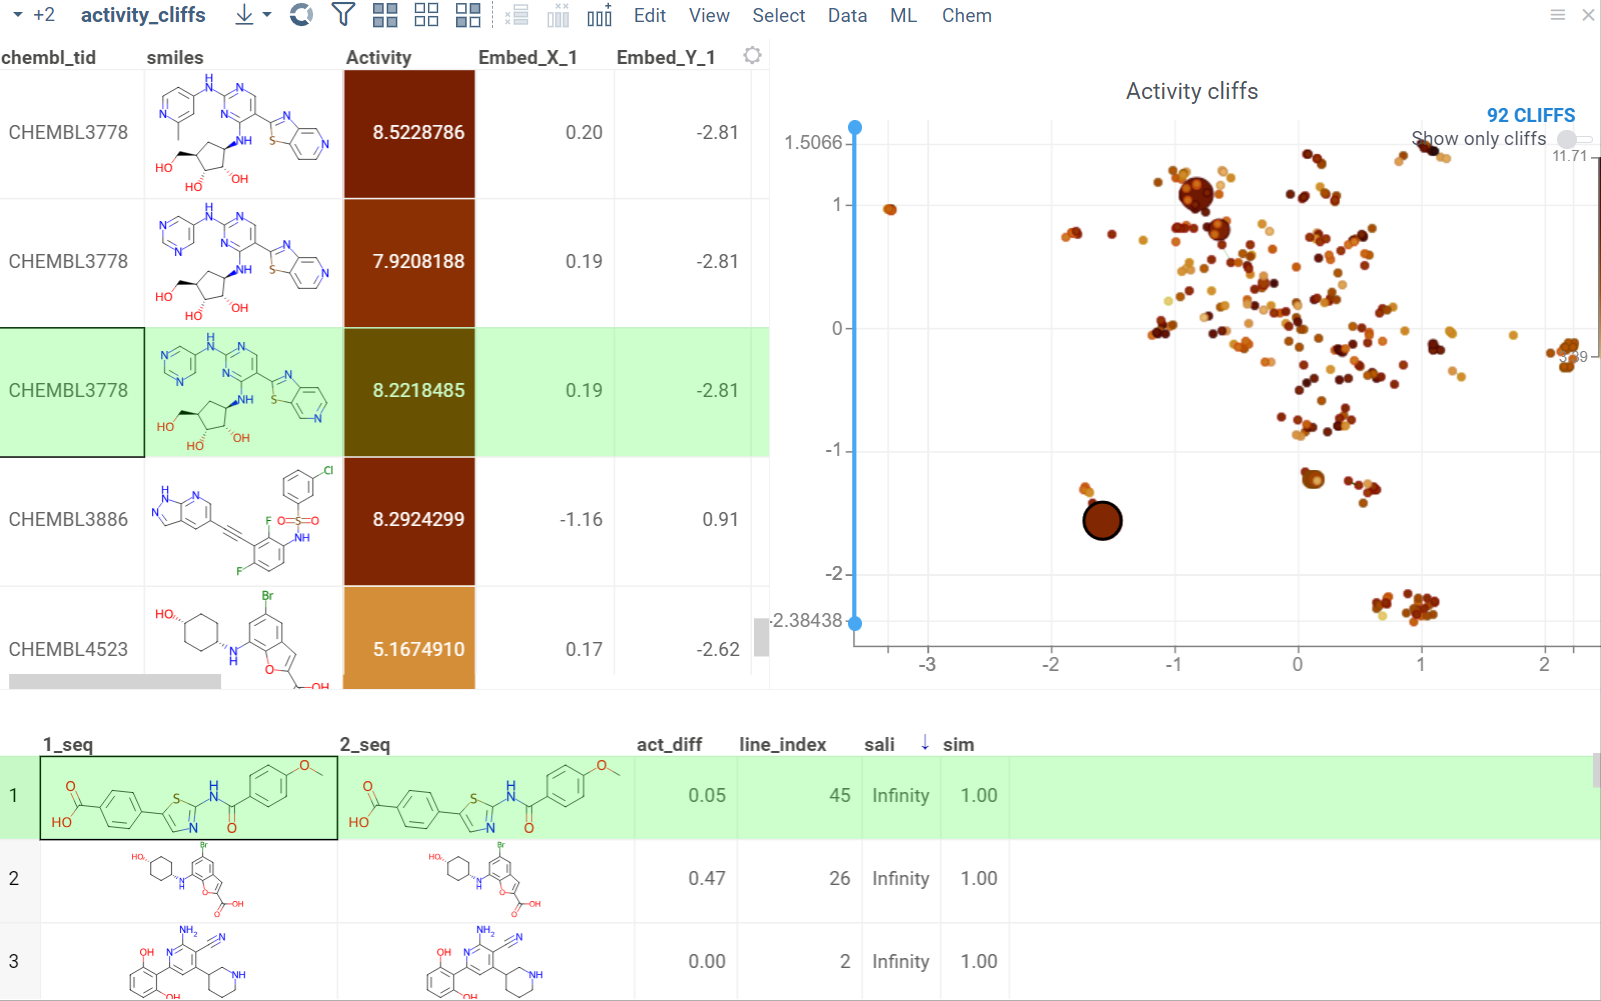
Task: Select the all-filled four-square layout icon
Action: click(x=385, y=15)
